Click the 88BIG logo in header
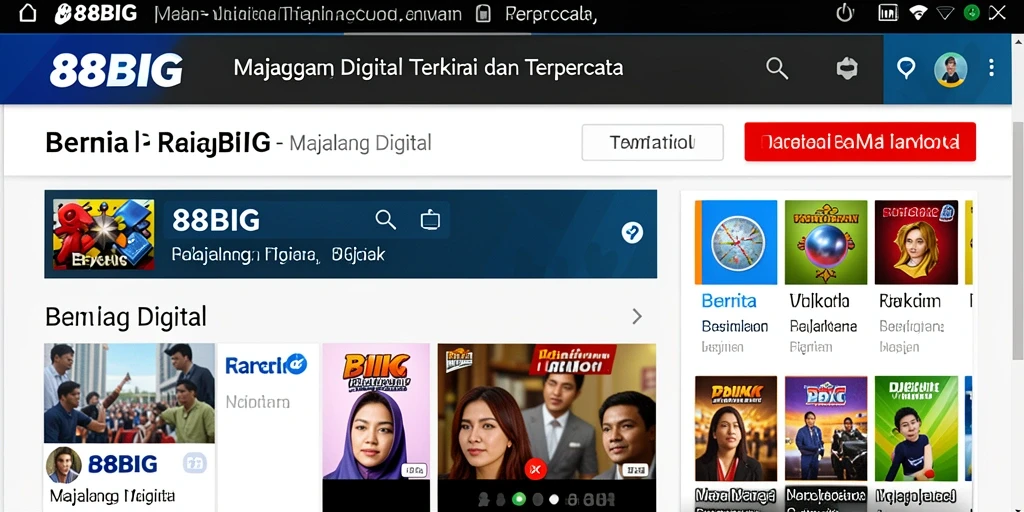1024x512 pixels. (x=116, y=70)
